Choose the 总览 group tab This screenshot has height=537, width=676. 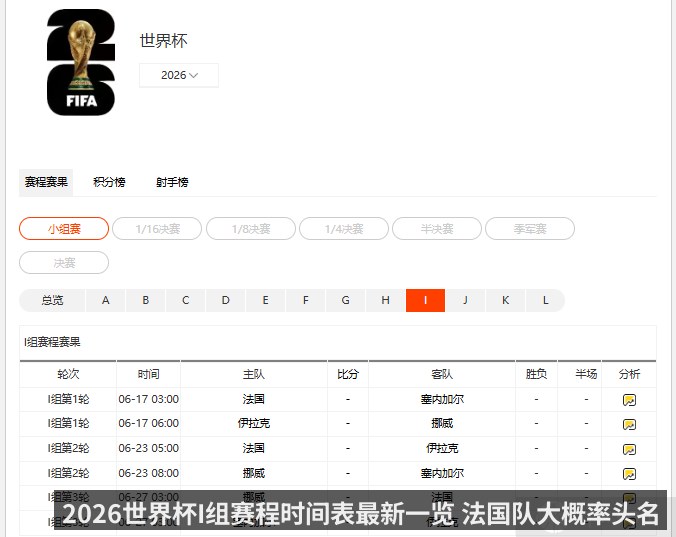click(52, 300)
